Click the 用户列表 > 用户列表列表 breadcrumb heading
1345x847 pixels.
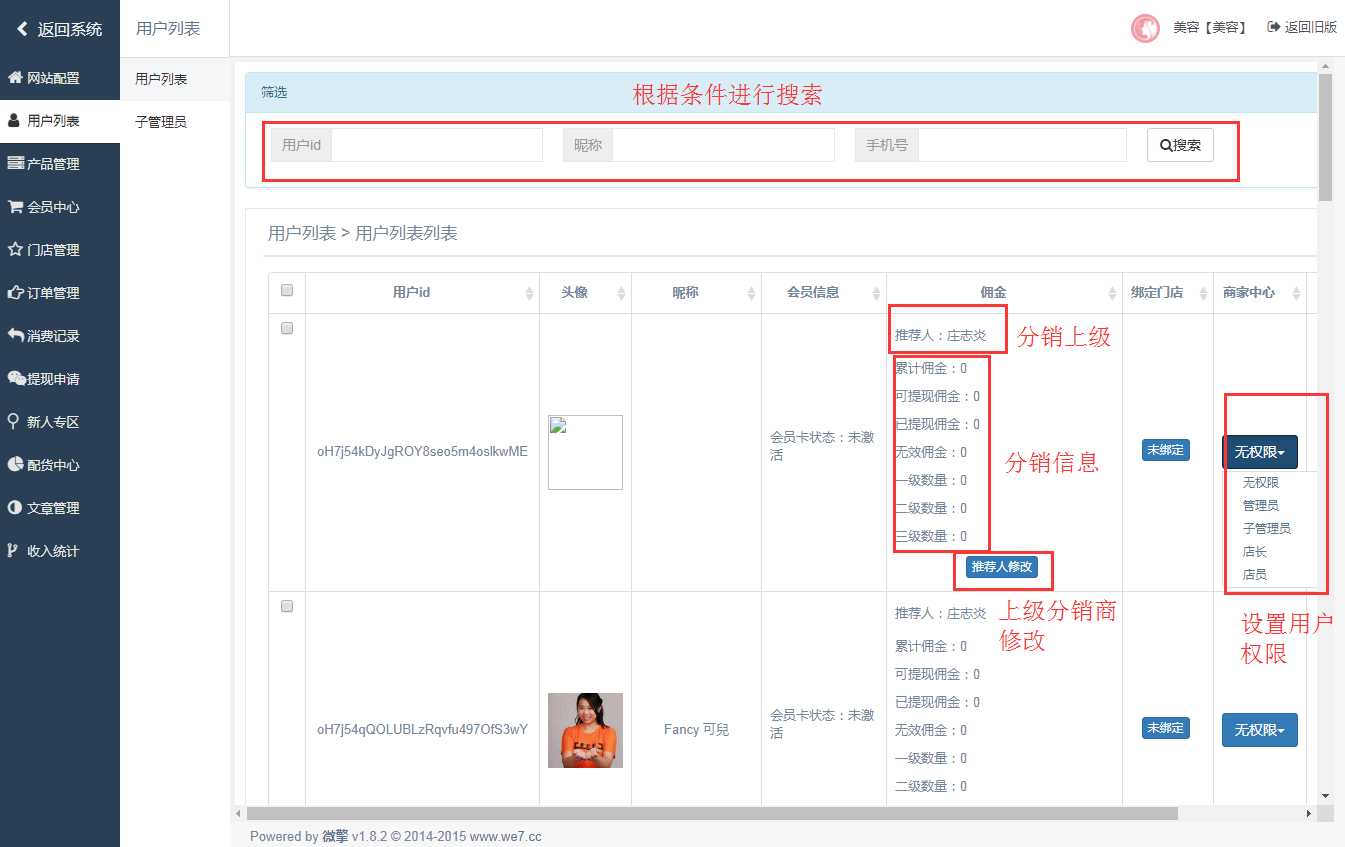[x=363, y=233]
